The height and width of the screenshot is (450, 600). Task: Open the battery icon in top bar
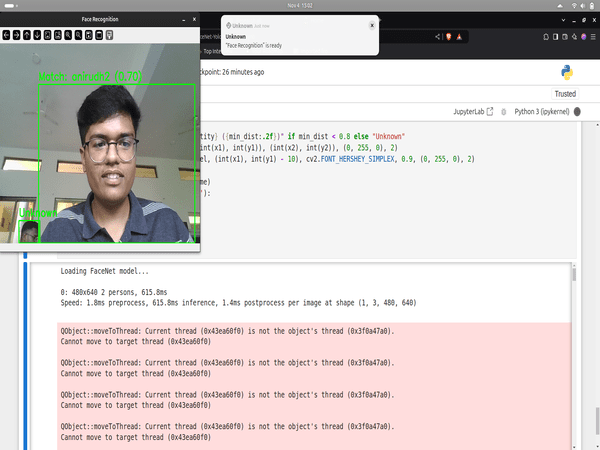(x=591, y=6)
